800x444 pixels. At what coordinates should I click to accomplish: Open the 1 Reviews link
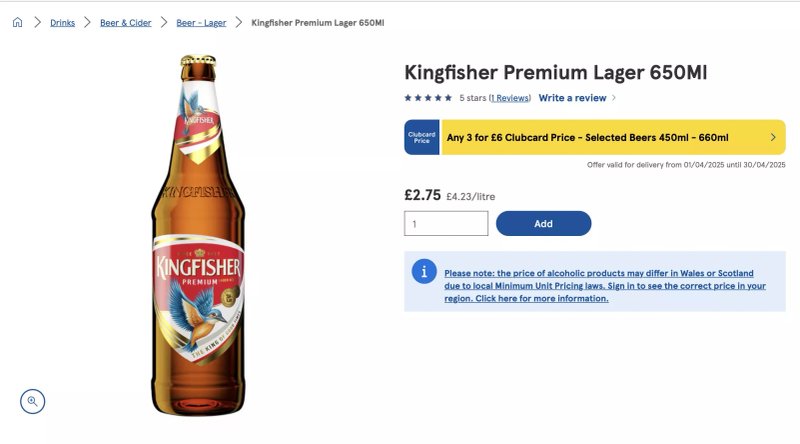(510, 98)
